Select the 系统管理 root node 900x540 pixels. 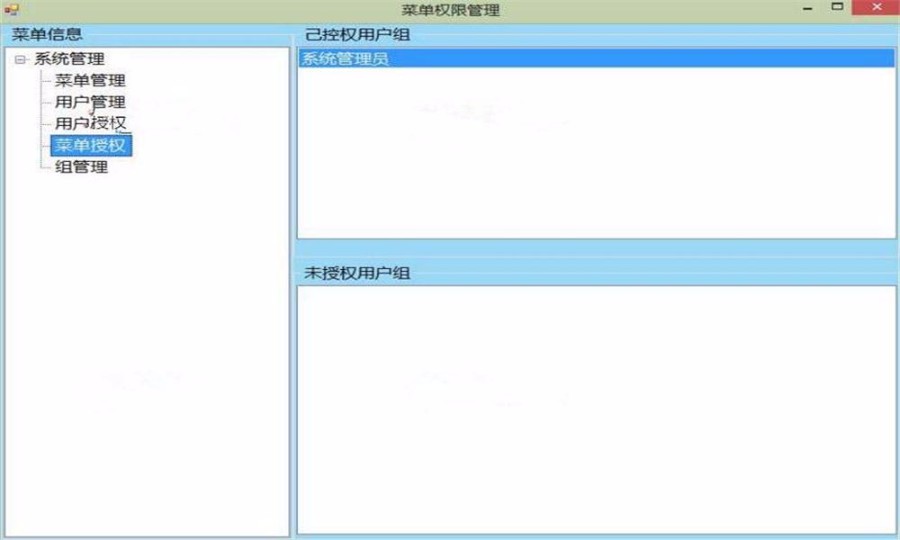[x=69, y=59]
